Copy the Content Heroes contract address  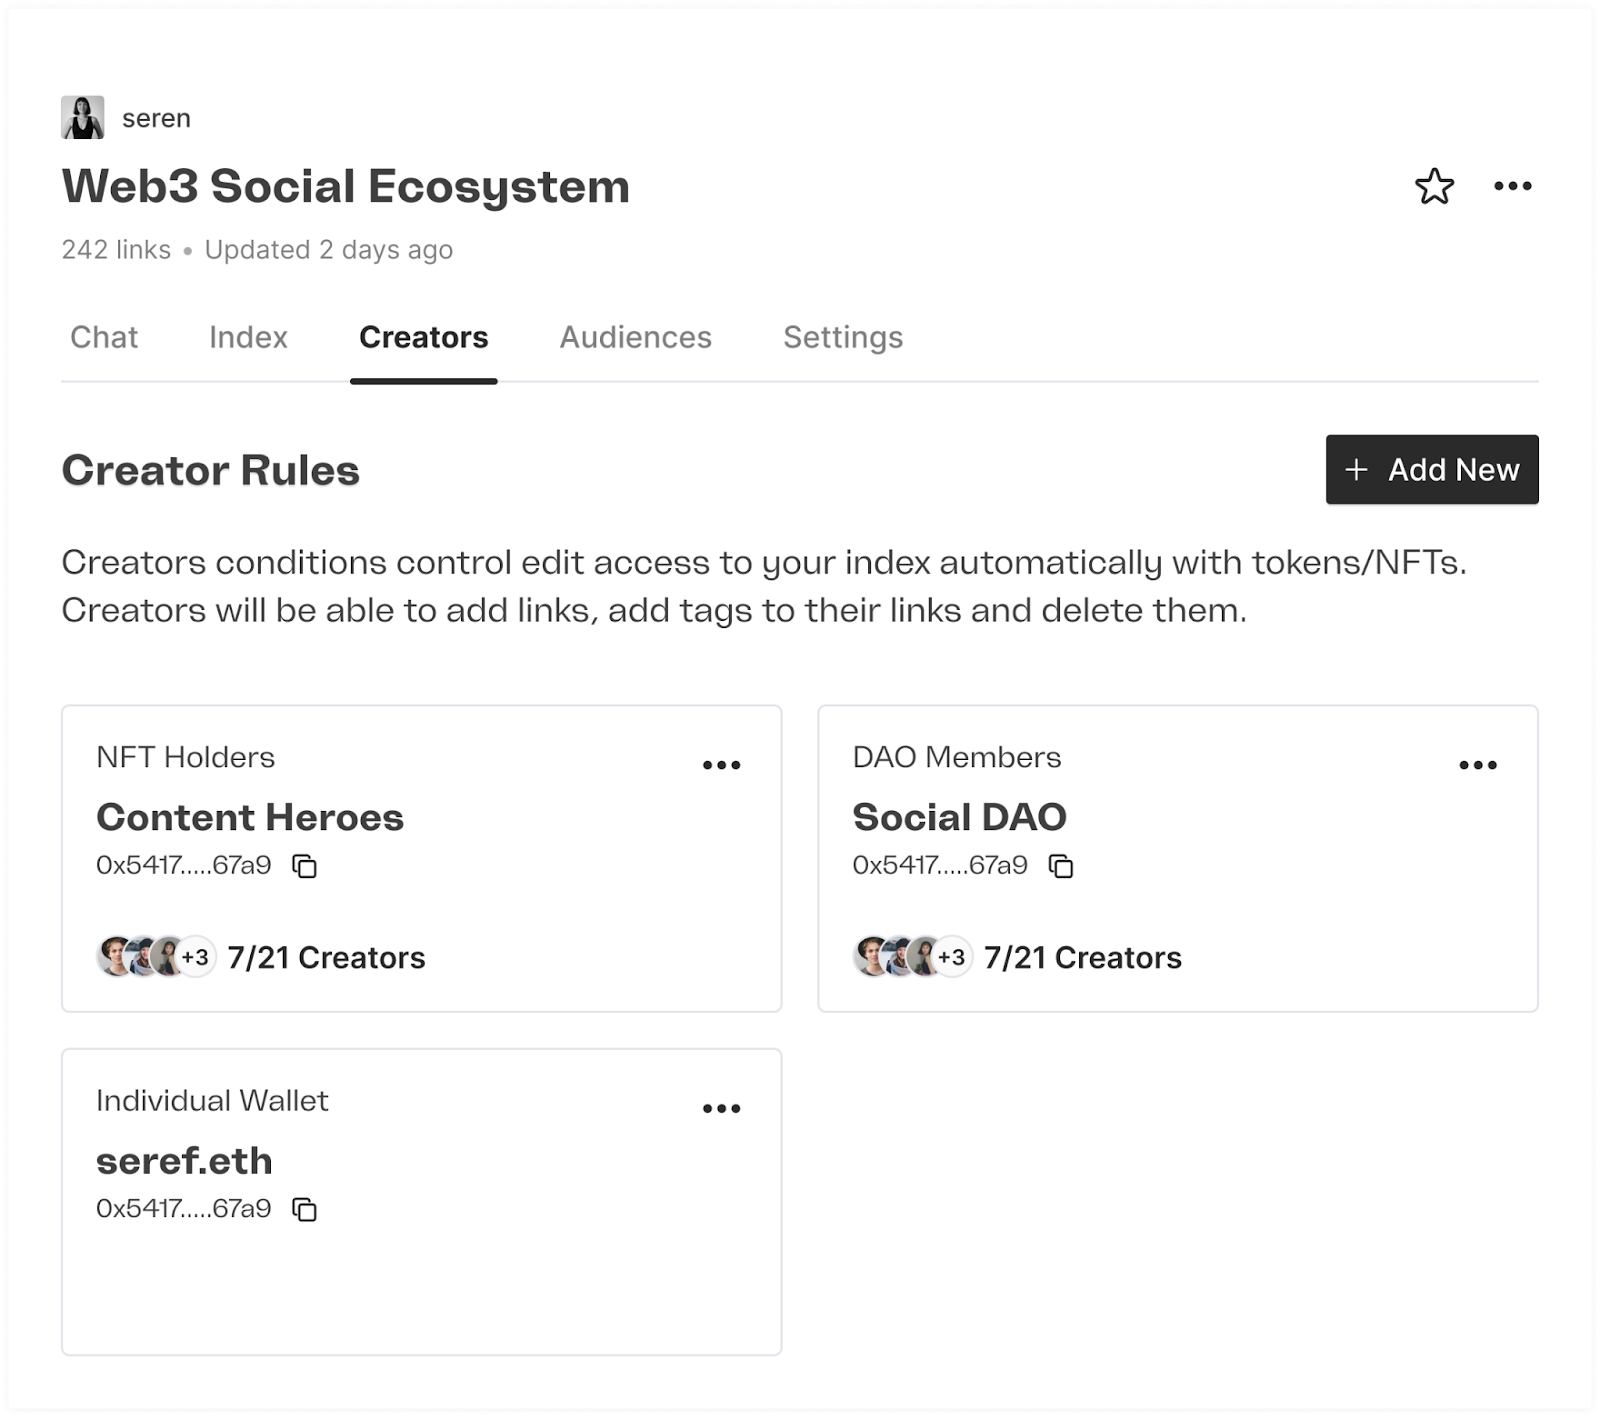click(305, 866)
